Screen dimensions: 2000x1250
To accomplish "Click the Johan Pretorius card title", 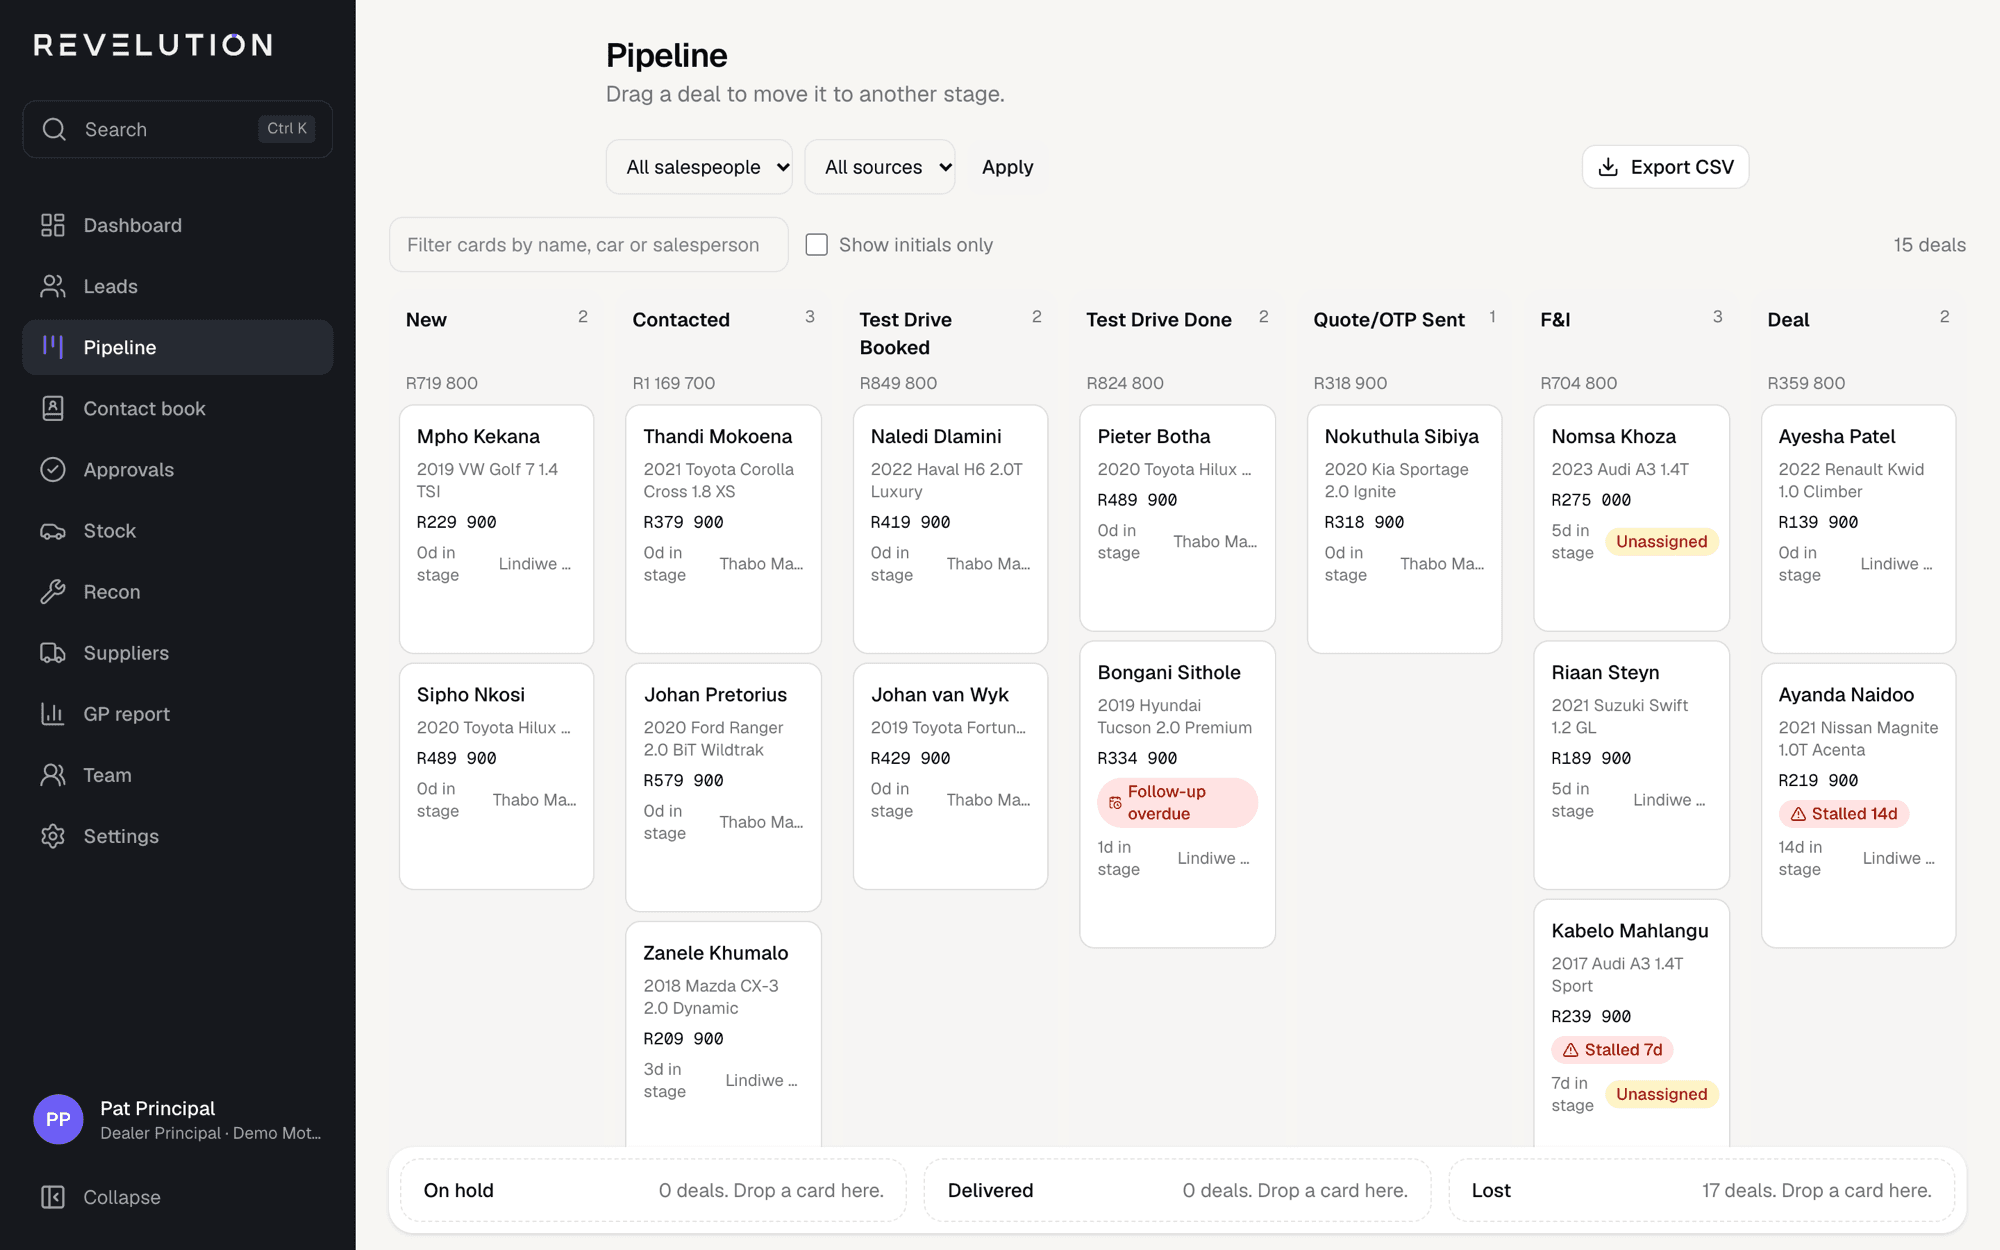I will (x=716, y=695).
